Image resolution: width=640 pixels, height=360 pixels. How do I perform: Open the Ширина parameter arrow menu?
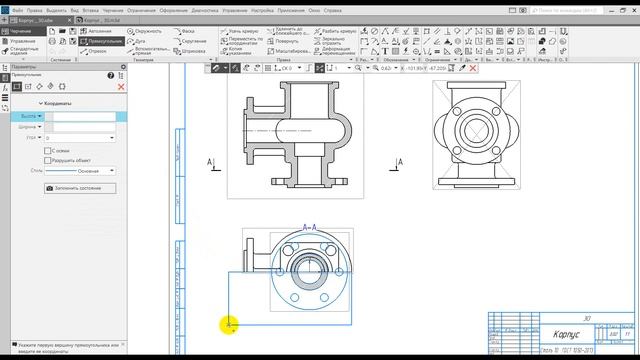pos(40,127)
